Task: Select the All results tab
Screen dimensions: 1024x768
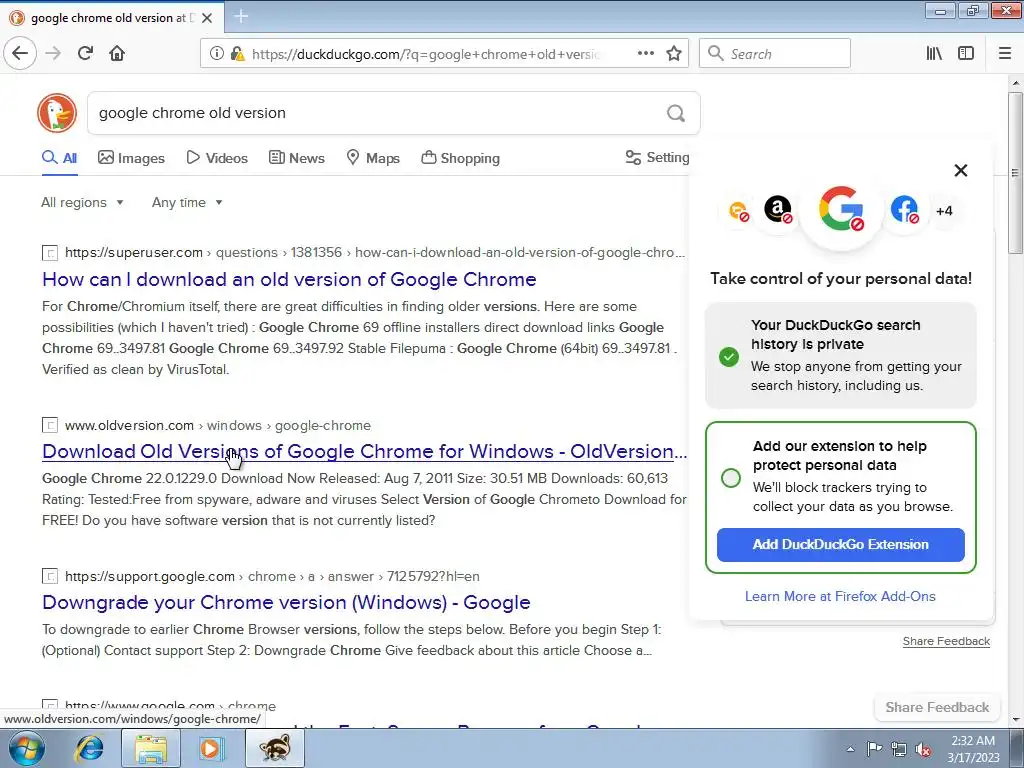Action: 59,157
